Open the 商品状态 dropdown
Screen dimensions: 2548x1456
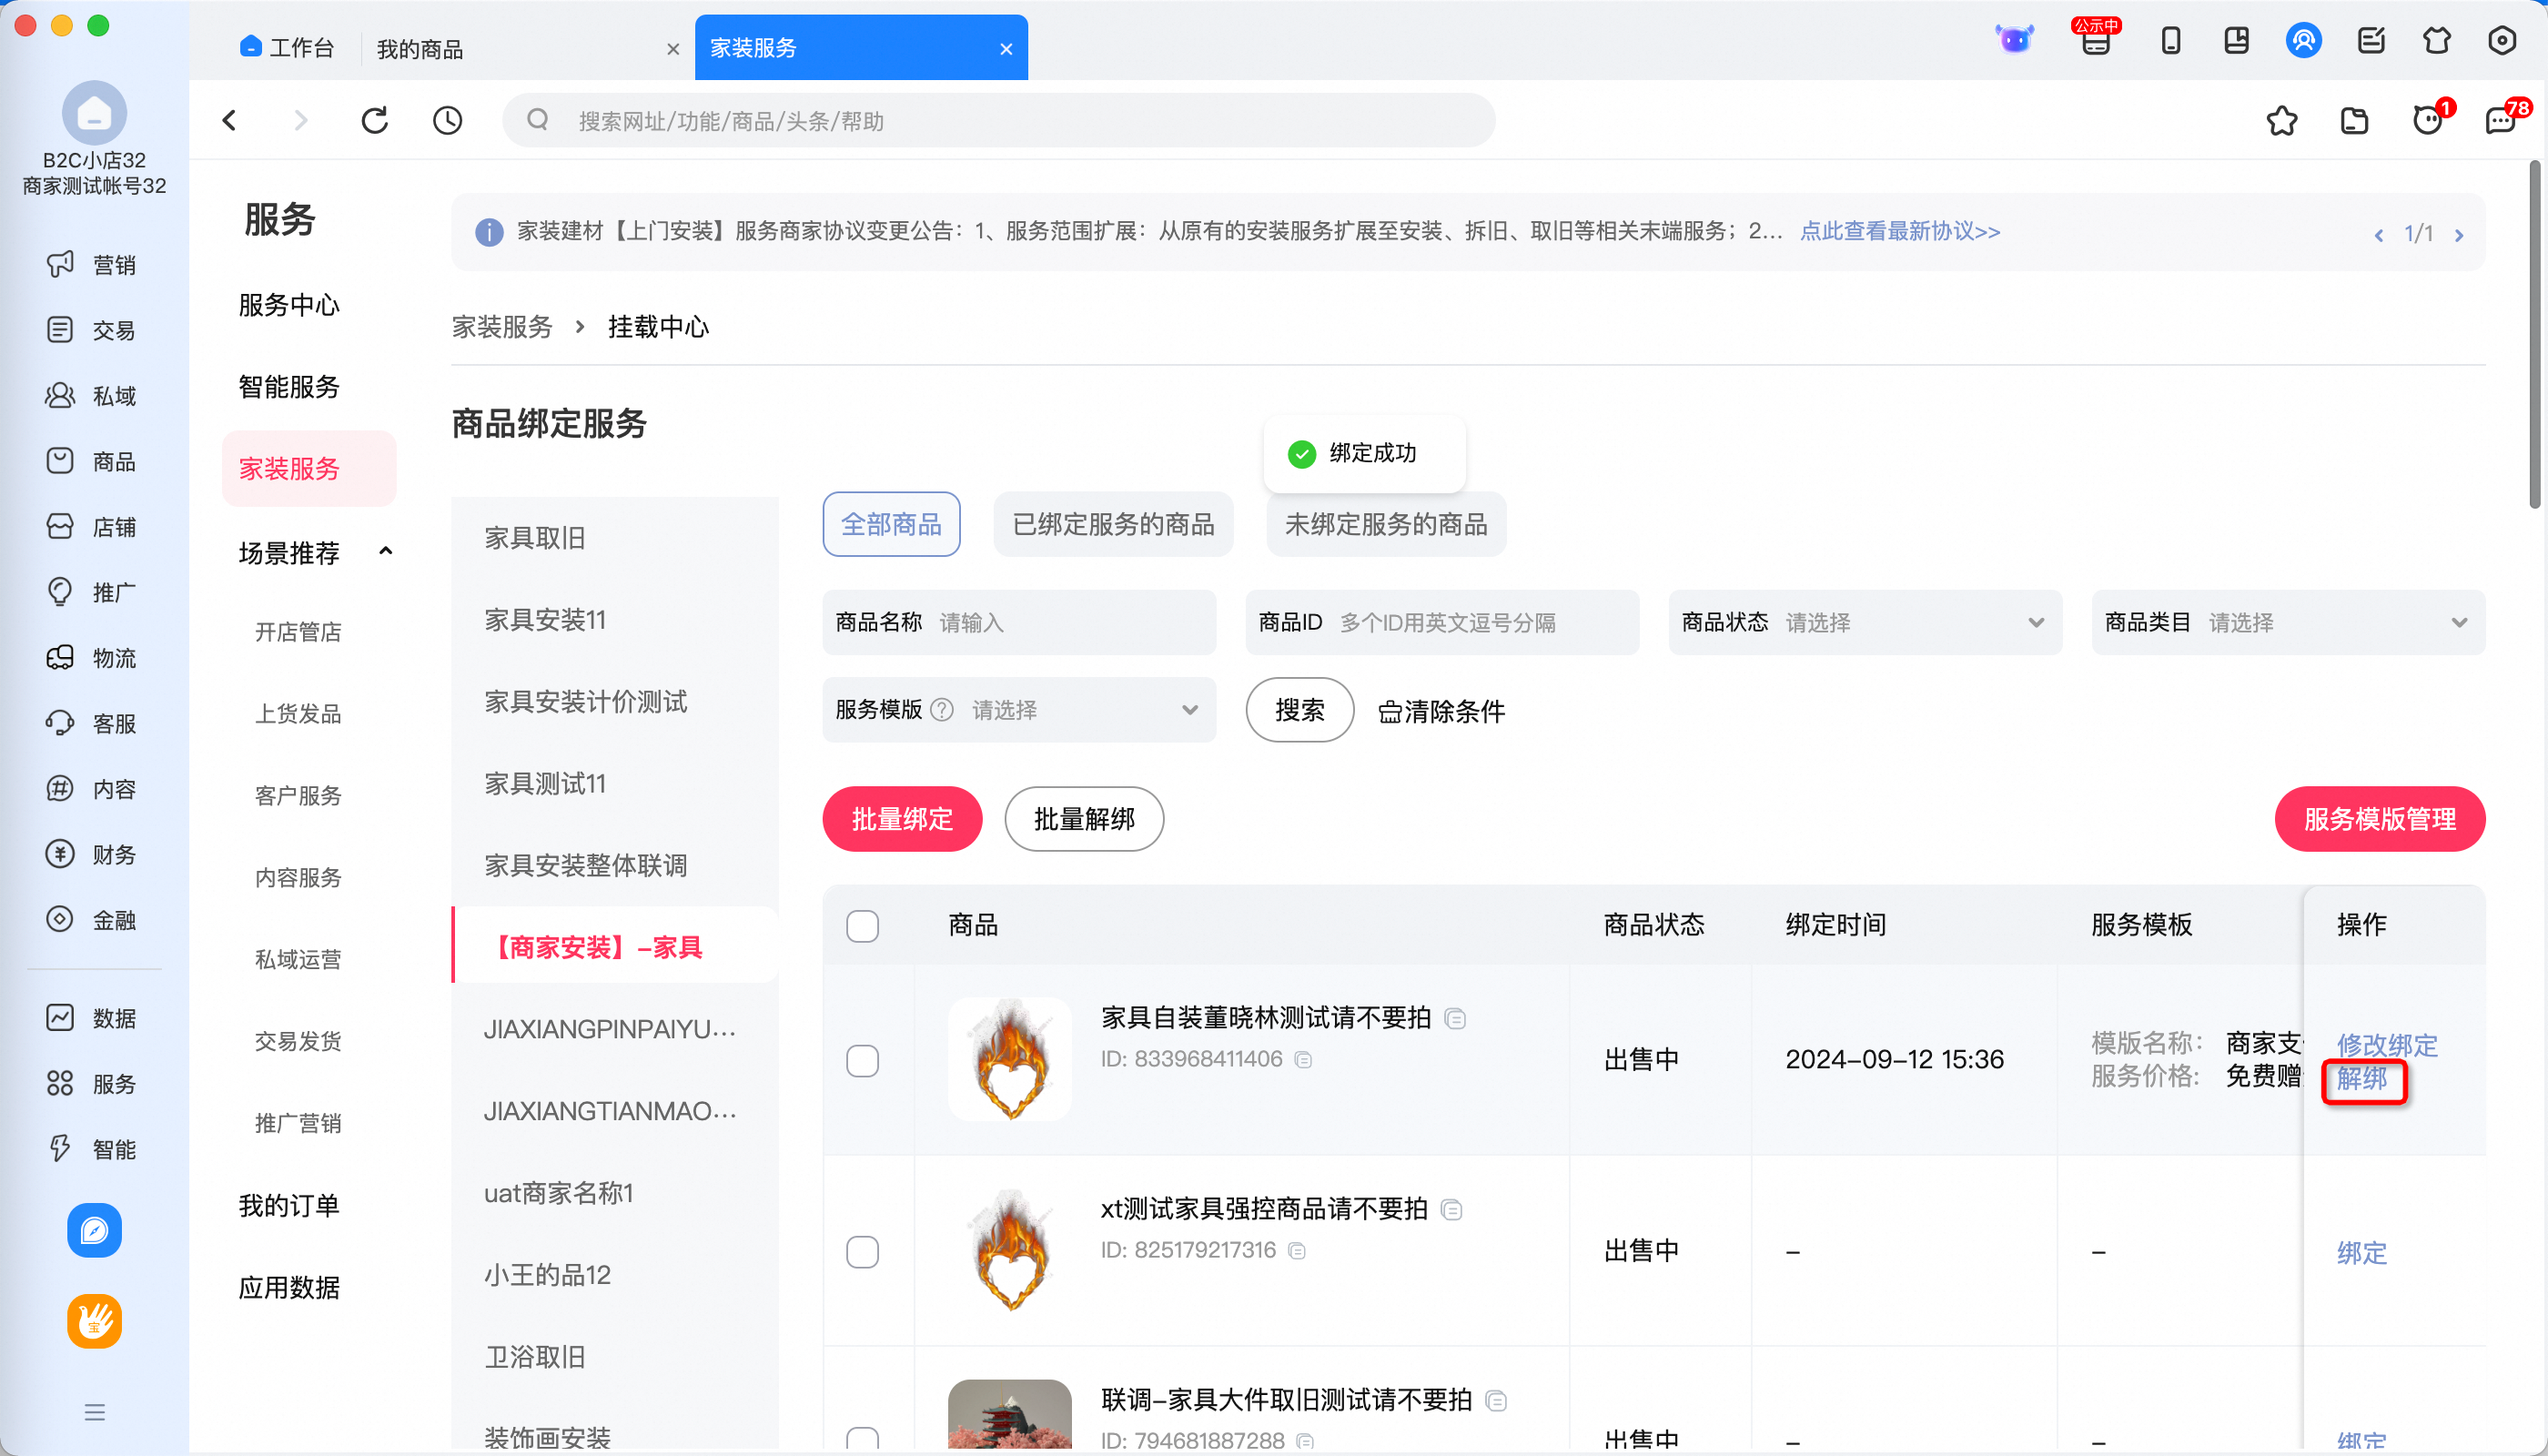point(1865,623)
